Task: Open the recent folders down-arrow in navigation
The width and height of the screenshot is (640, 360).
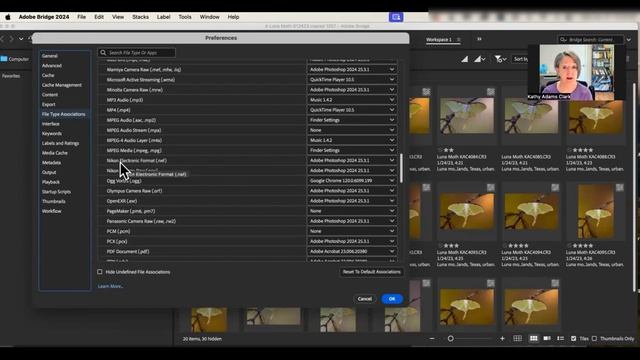Action: click(21, 39)
